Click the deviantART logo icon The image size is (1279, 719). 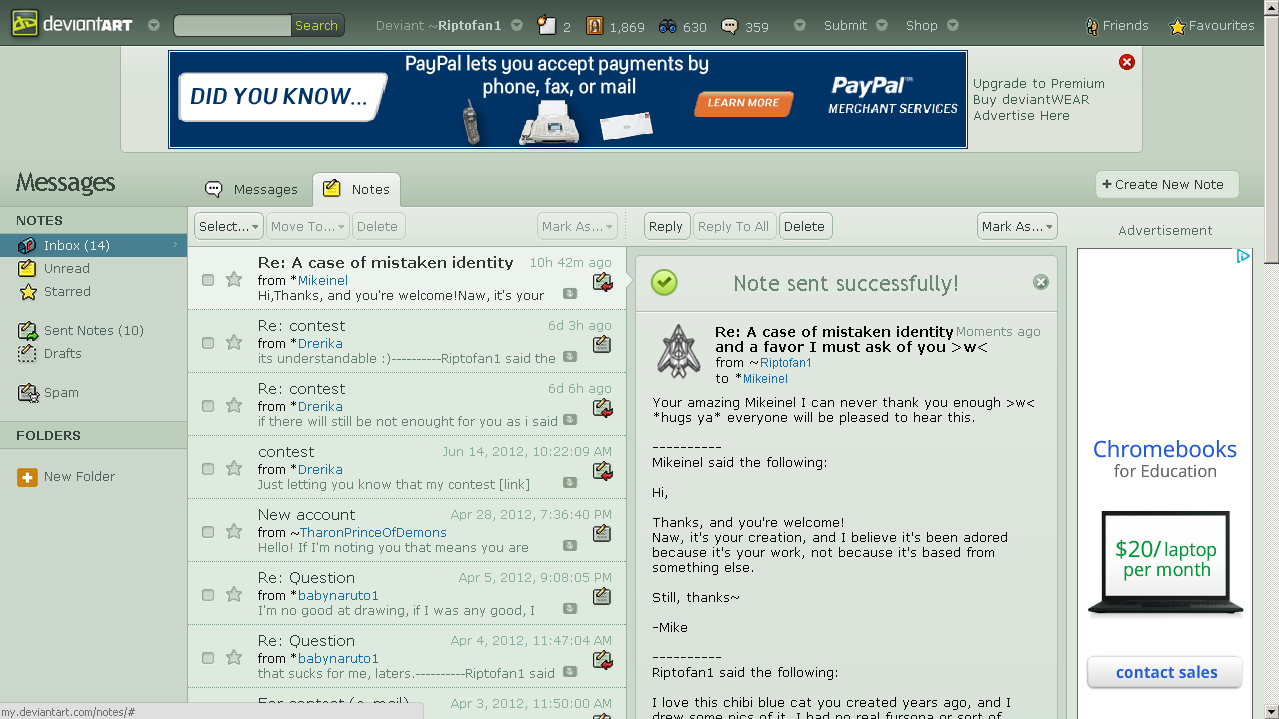point(24,25)
